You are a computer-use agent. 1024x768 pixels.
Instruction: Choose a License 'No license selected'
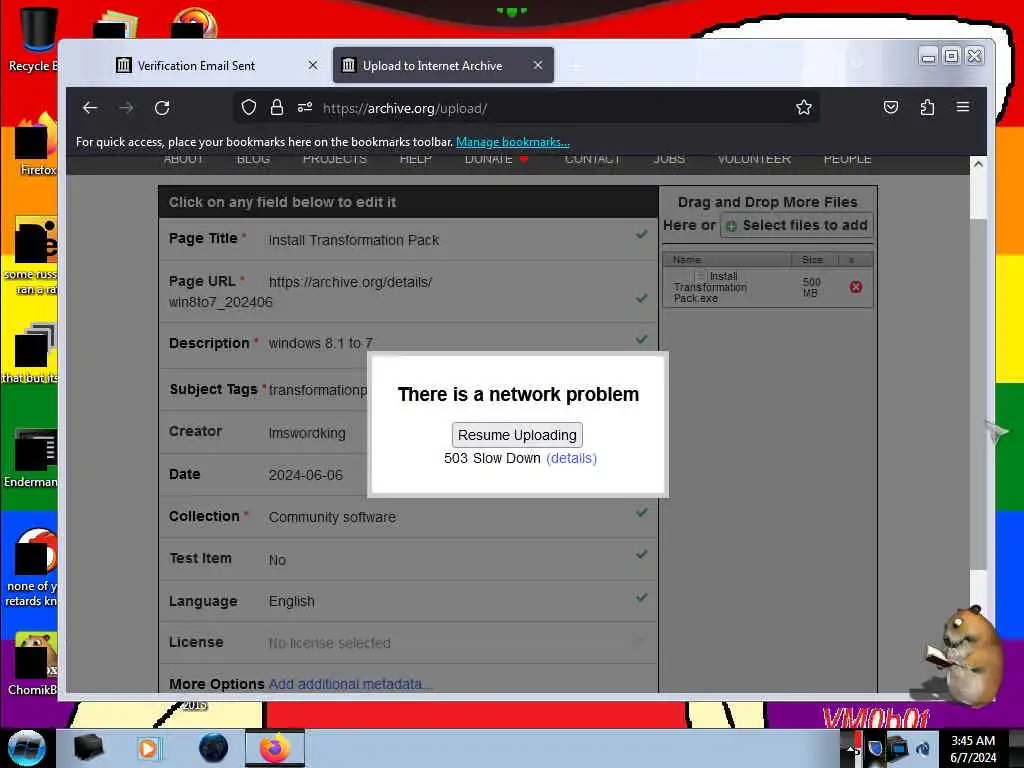pyautogui.click(x=330, y=643)
